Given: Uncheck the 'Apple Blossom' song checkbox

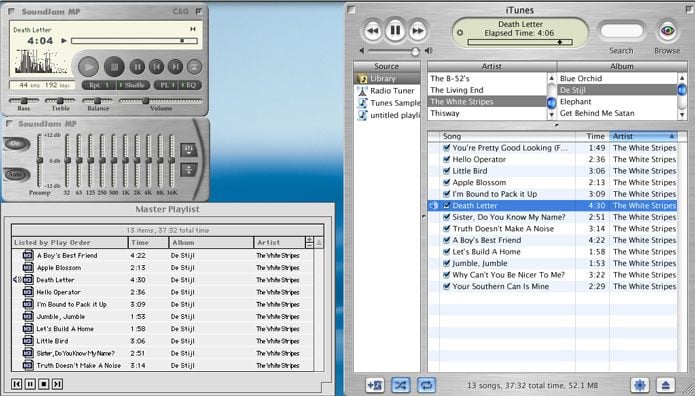Looking at the screenshot, I should point(447,182).
